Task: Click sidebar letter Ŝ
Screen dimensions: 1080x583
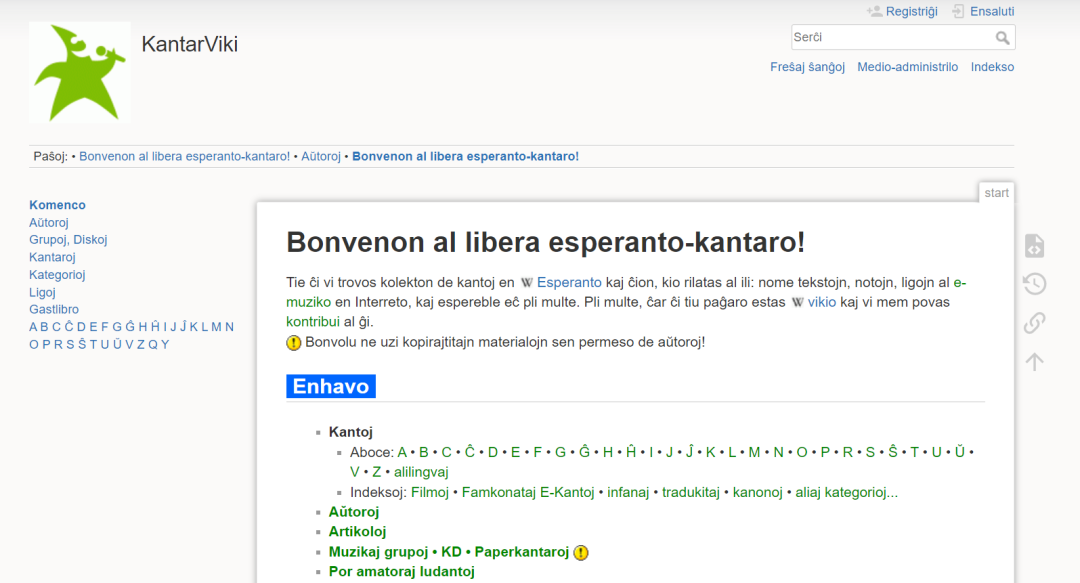Action: click(81, 345)
